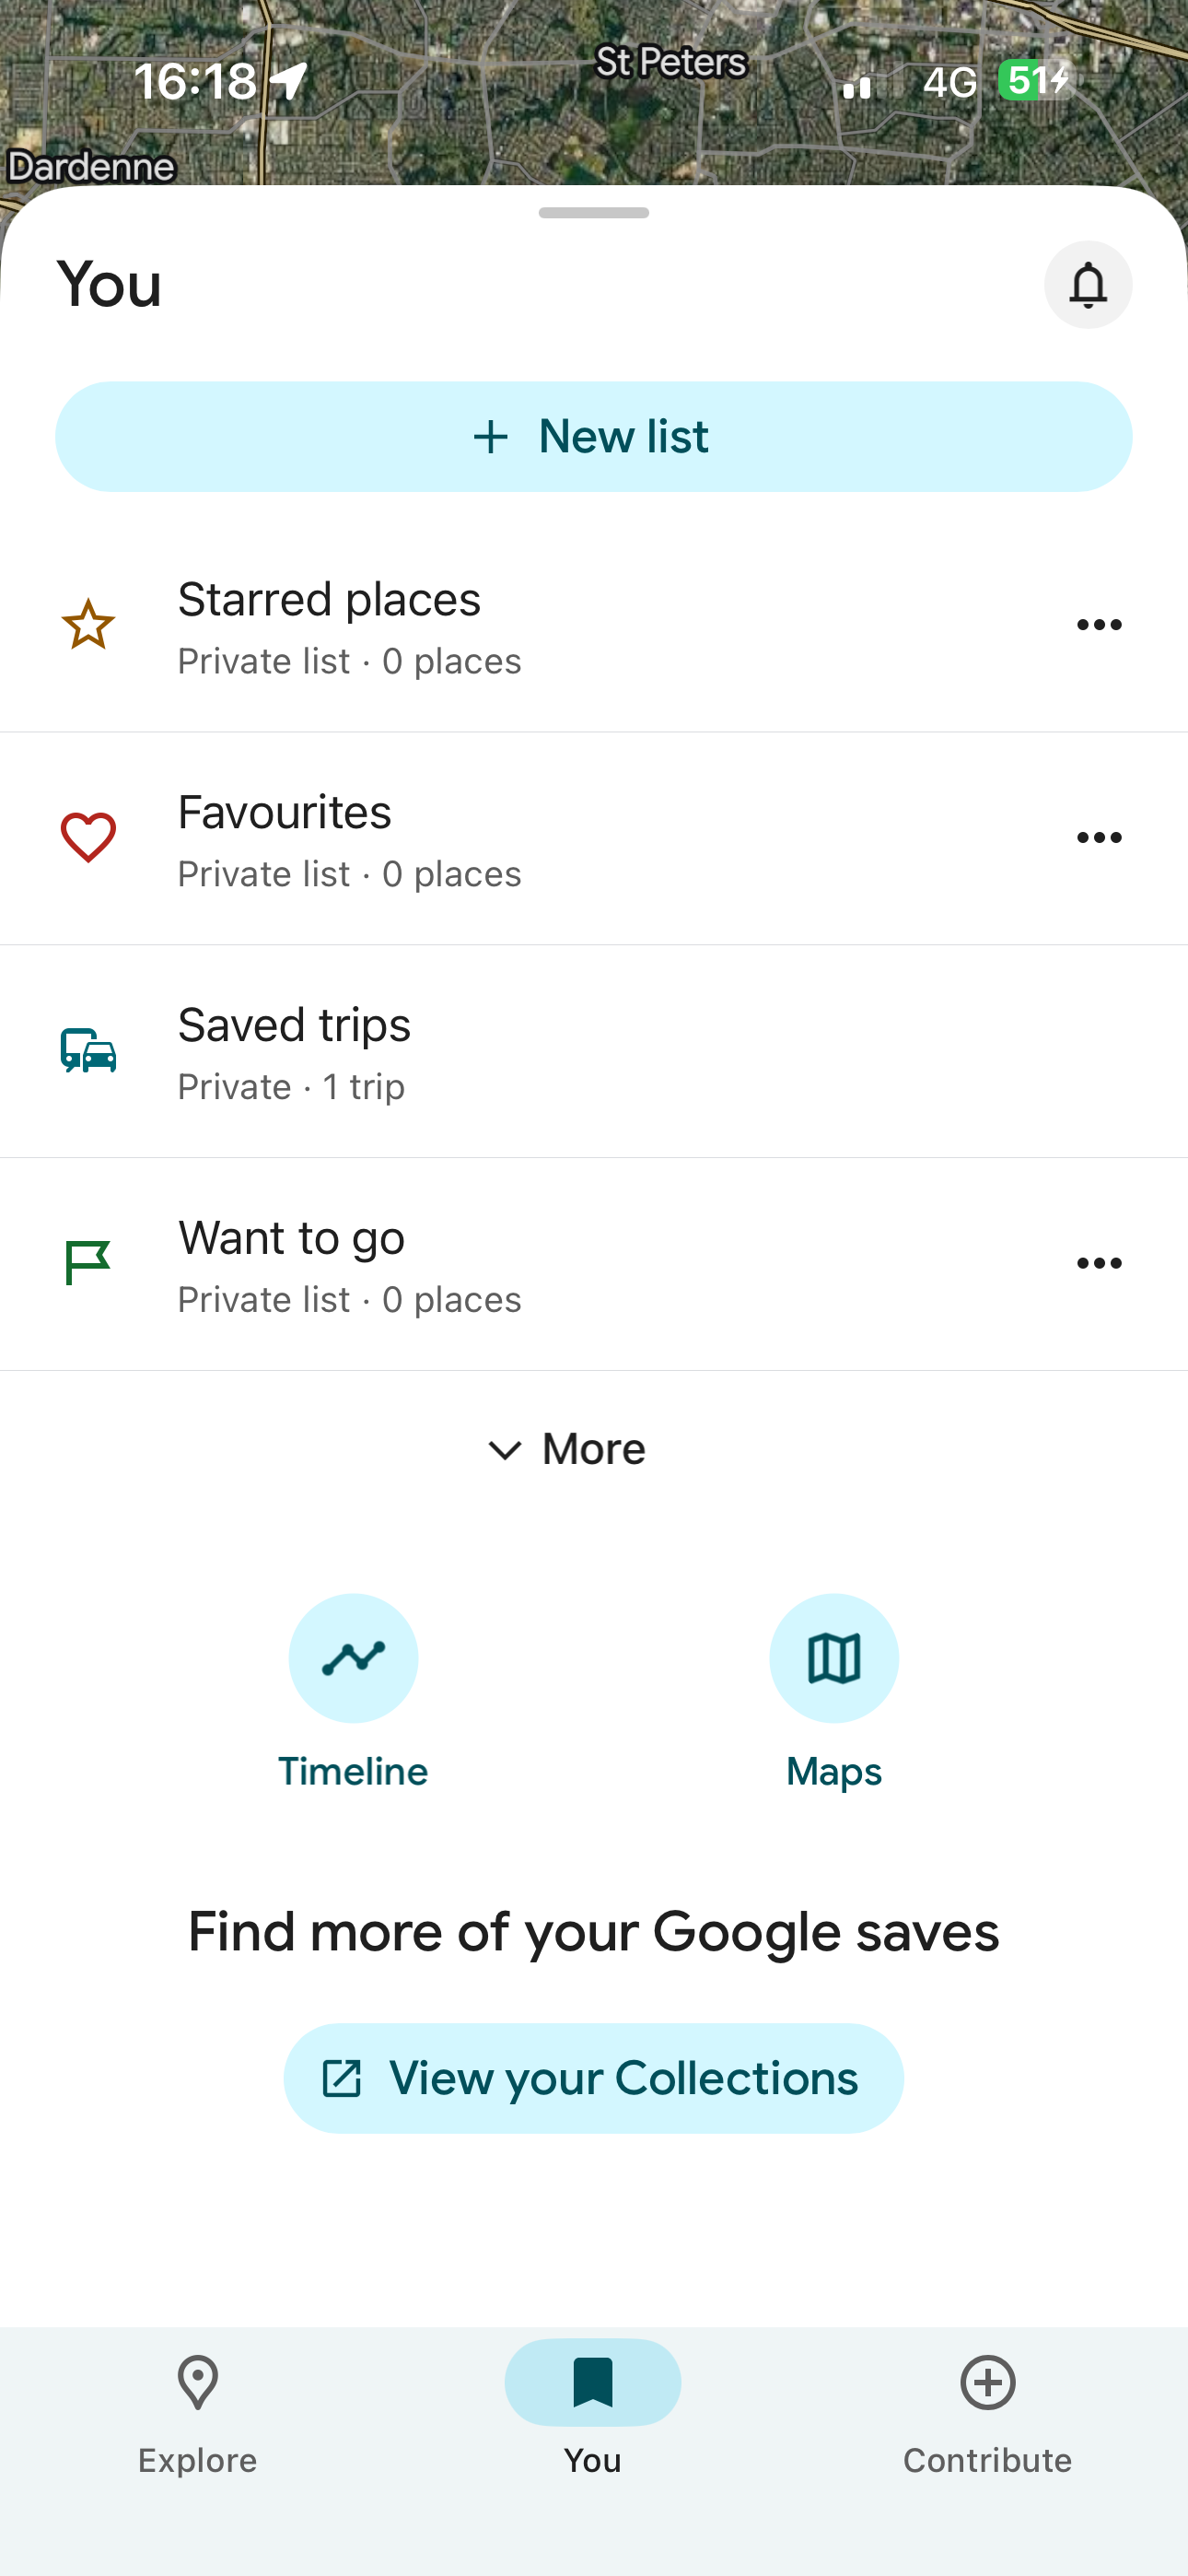Screen dimensions: 1188x2576
Task: Click View your Collections button
Action: (x=594, y=2078)
